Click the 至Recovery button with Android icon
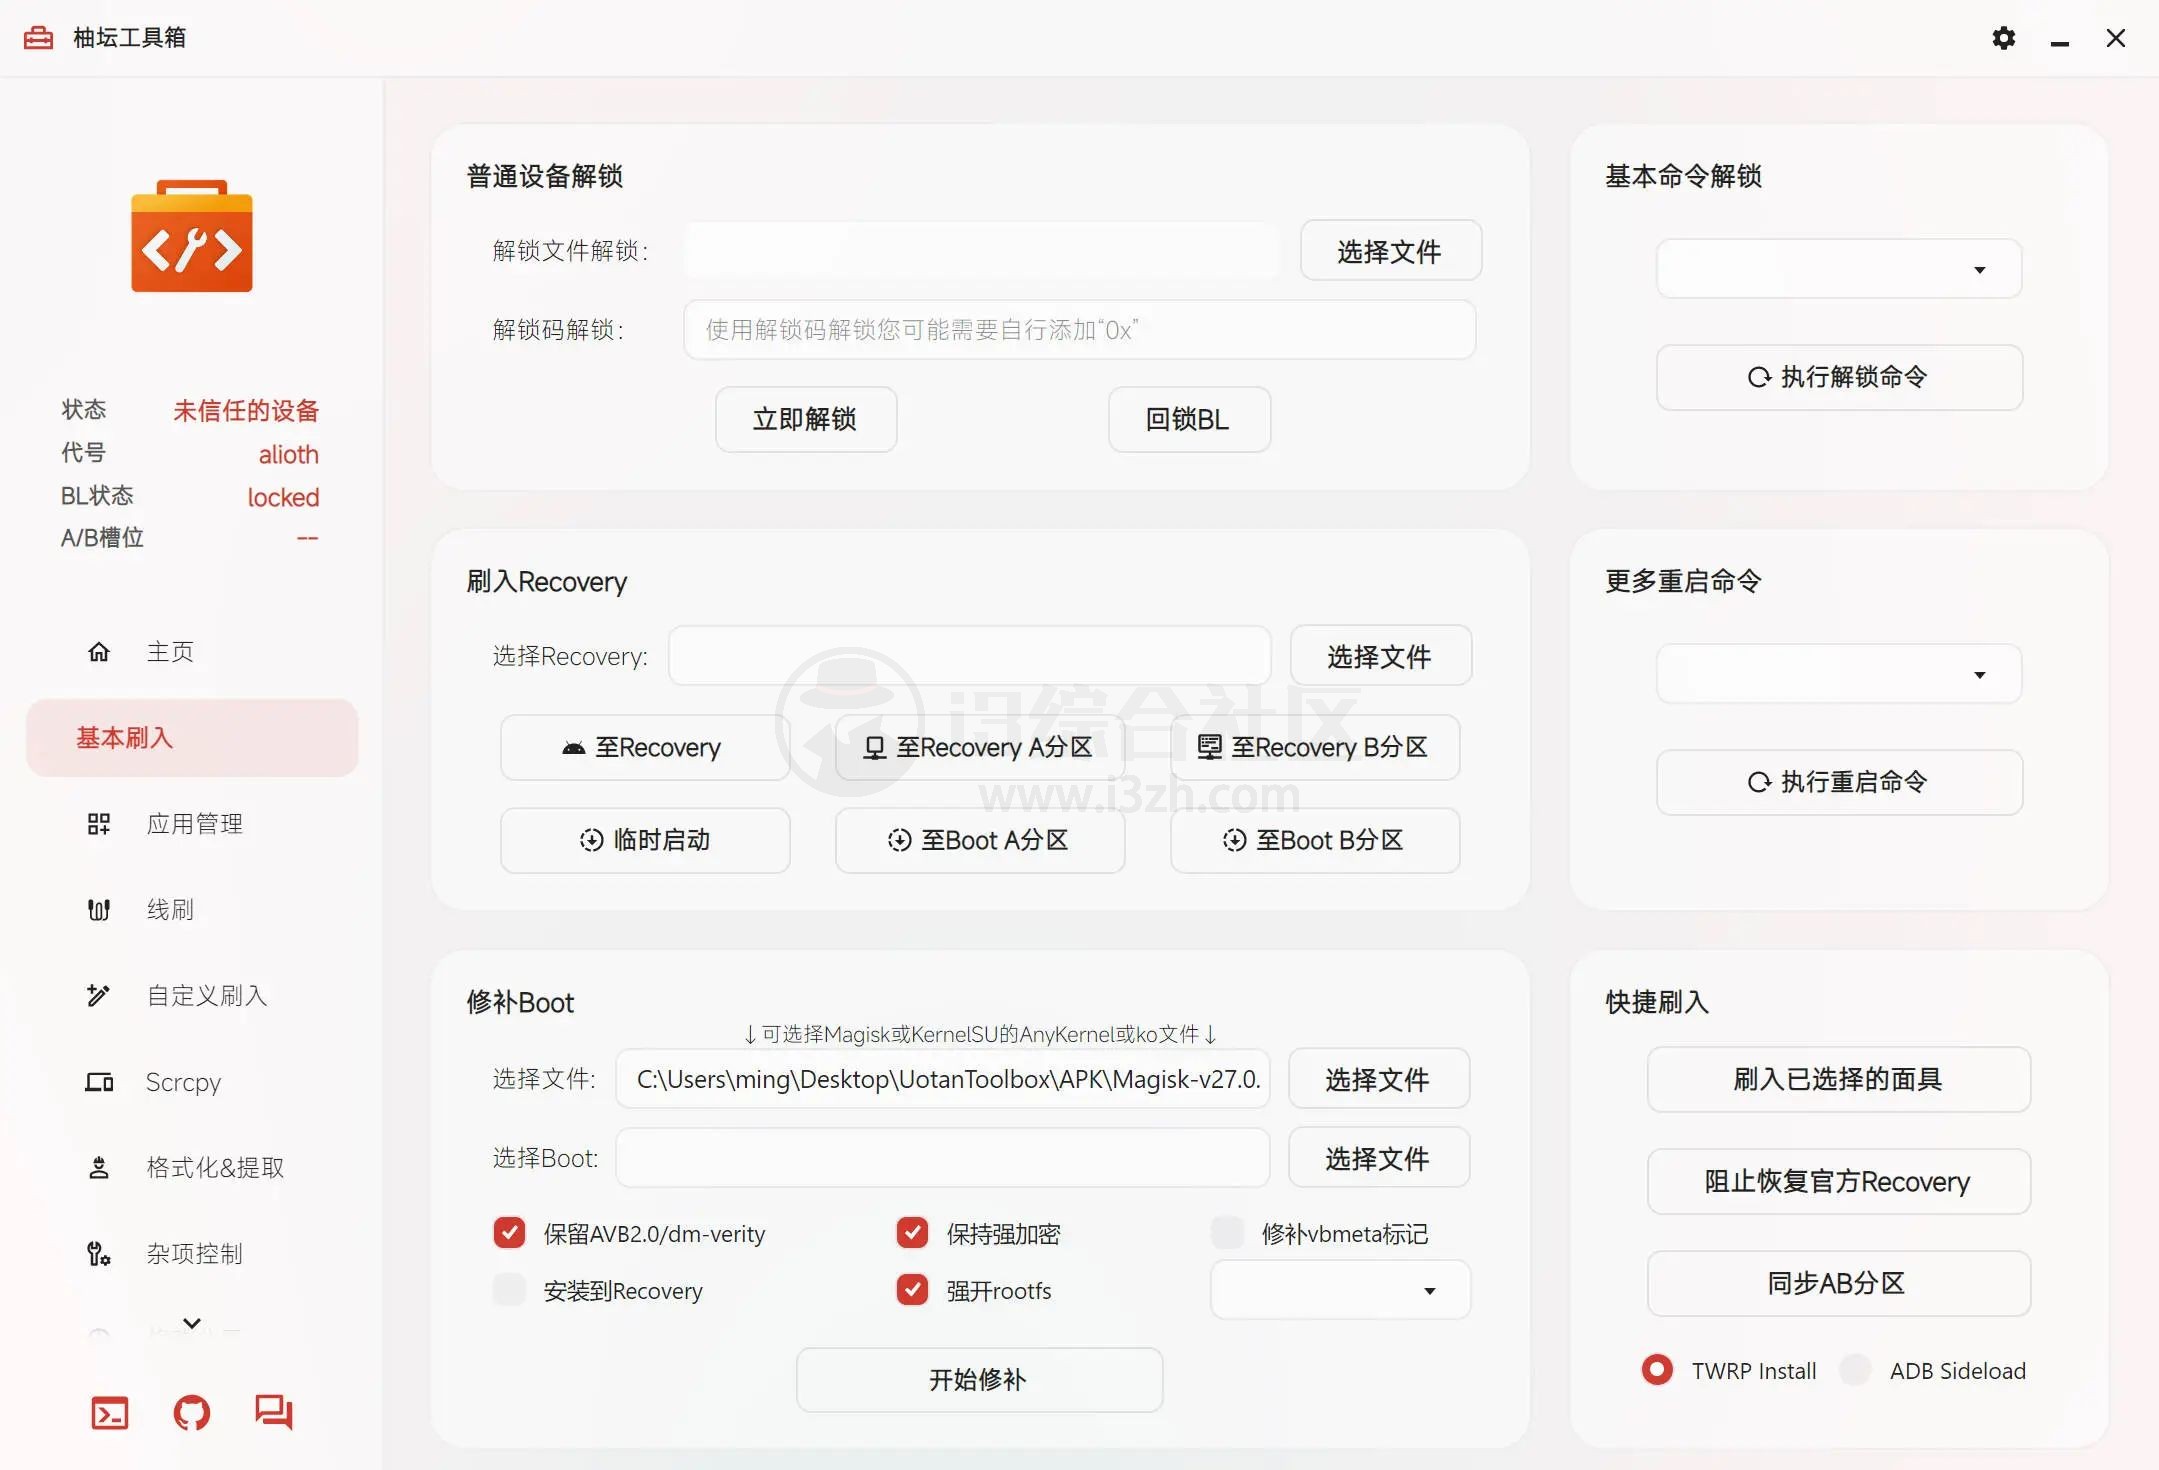Image resolution: width=2159 pixels, height=1470 pixels. point(645,747)
